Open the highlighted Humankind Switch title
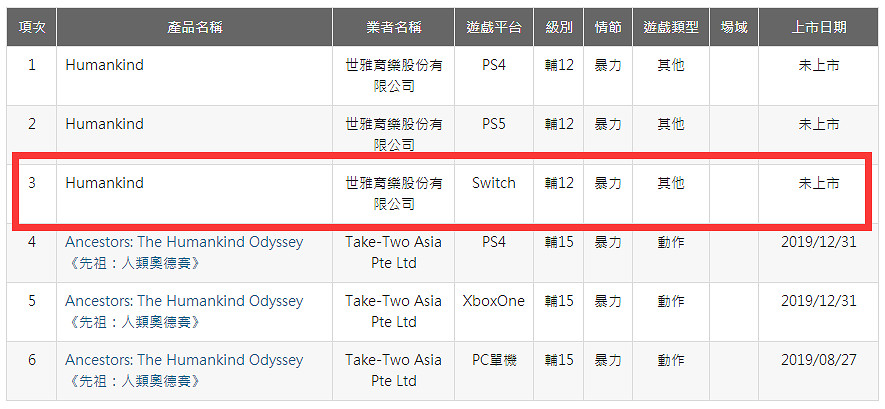The image size is (885, 409). [x=104, y=183]
